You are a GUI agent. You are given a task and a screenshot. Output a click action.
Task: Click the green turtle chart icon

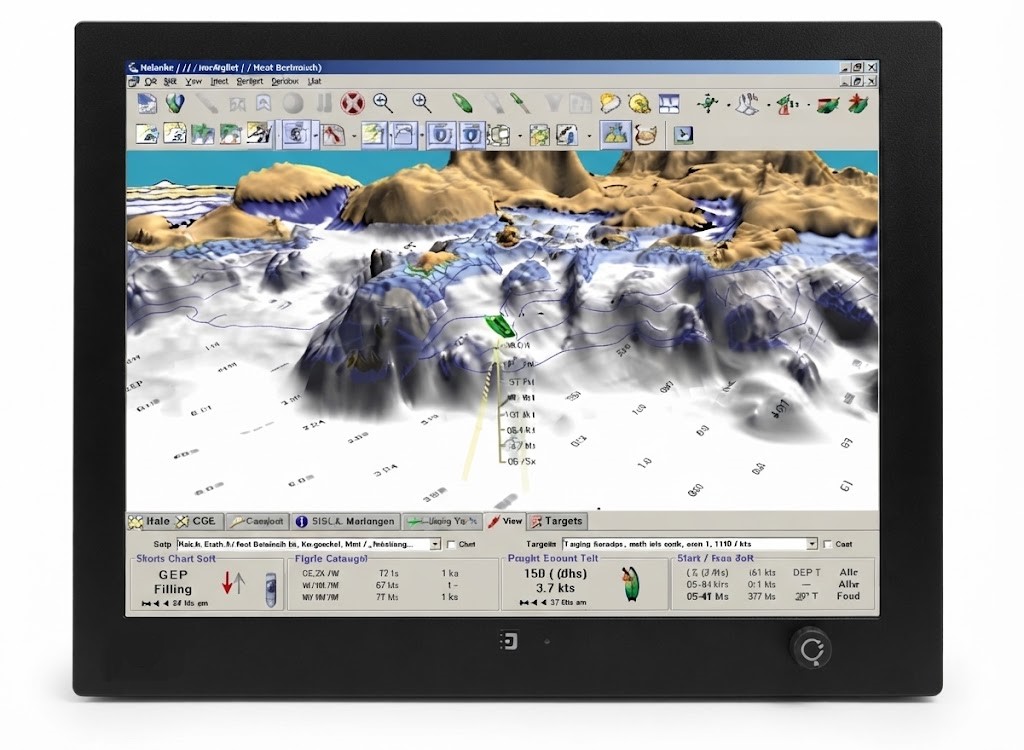539,135
